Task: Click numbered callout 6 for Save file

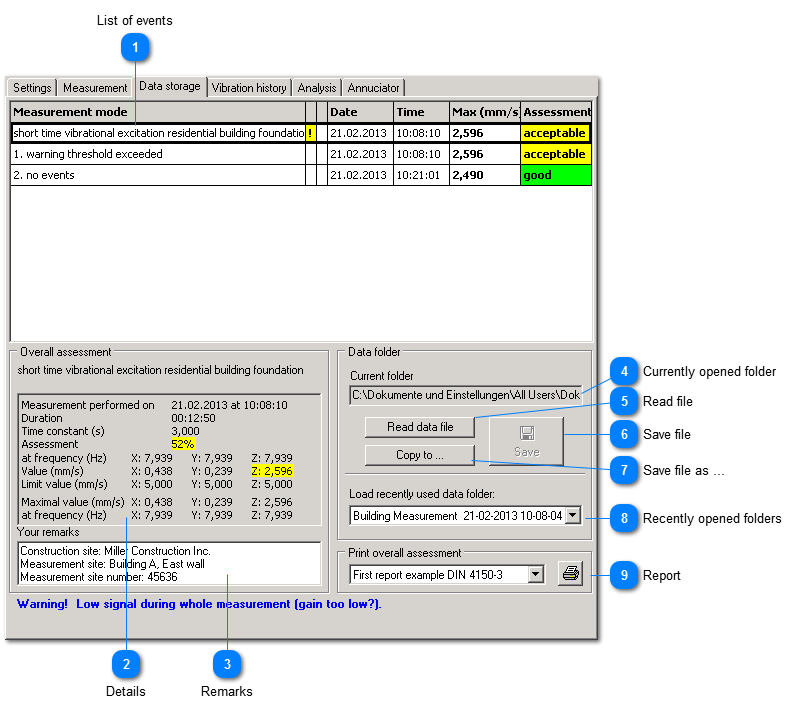Action: (624, 434)
